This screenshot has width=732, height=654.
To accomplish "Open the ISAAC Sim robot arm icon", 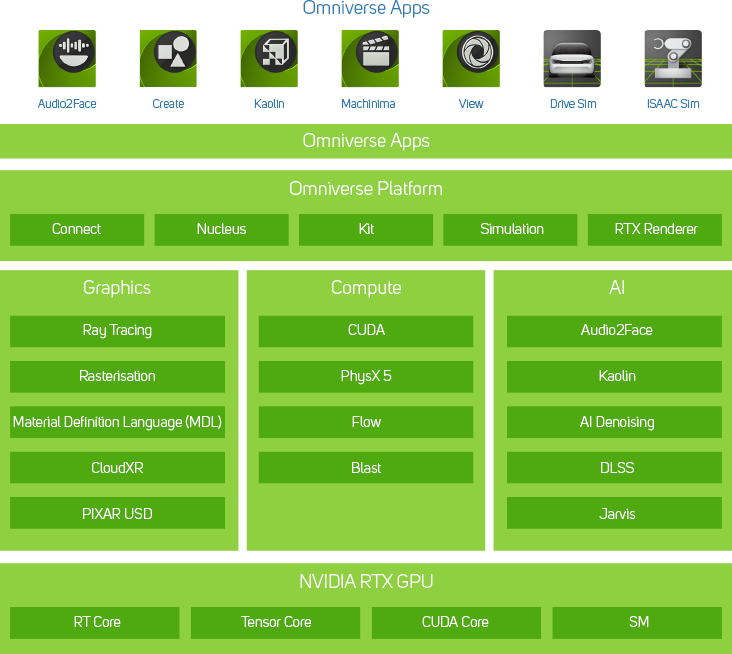I will pyautogui.click(x=673, y=58).
